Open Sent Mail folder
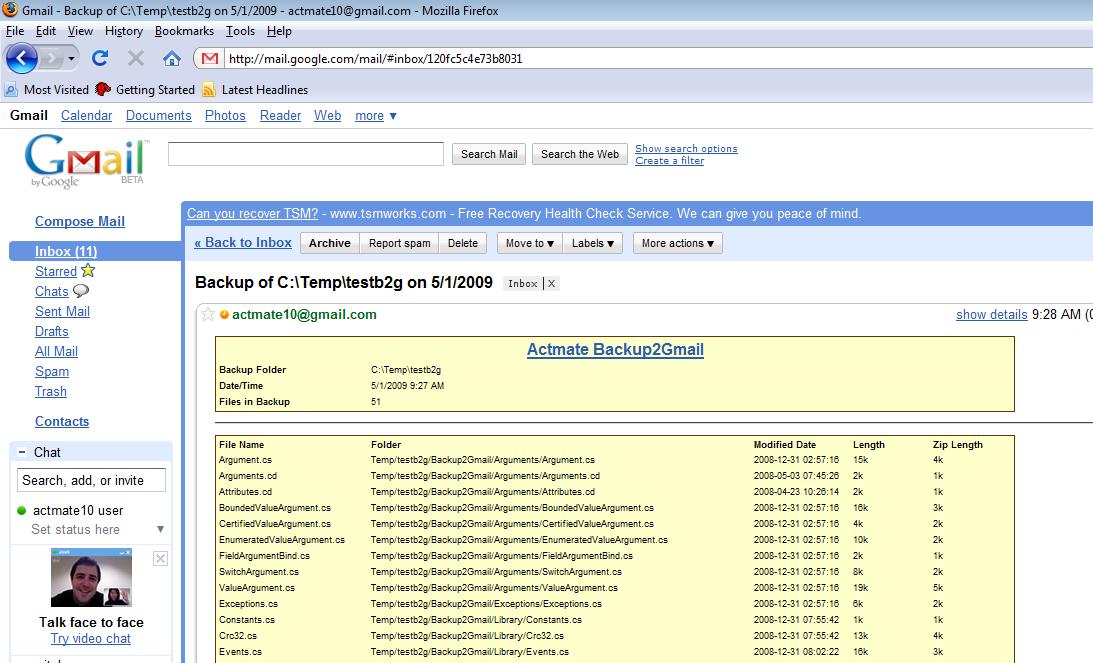This screenshot has width=1093, height=663. pos(62,312)
